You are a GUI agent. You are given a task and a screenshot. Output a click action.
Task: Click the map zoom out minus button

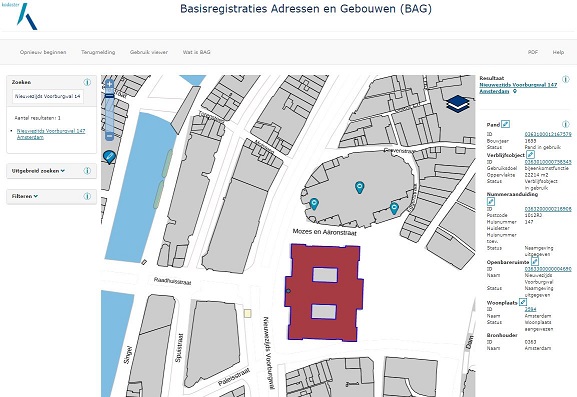(x=109, y=136)
